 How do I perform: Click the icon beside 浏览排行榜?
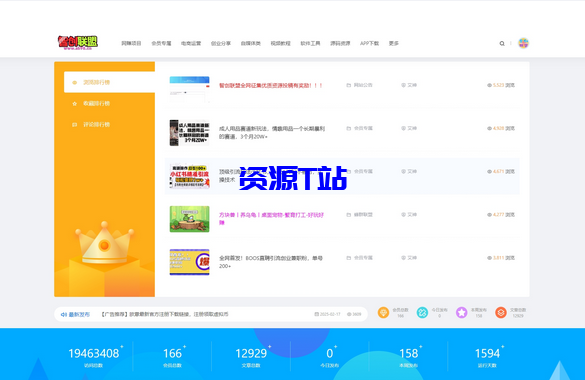(74, 82)
